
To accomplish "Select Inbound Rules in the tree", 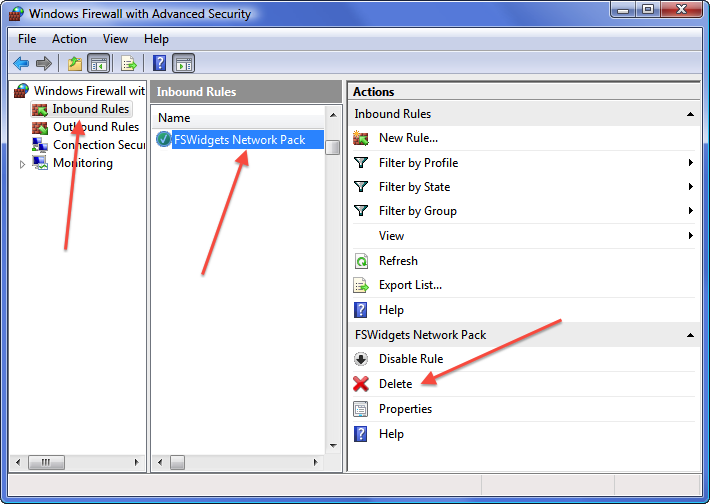I will (91, 109).
